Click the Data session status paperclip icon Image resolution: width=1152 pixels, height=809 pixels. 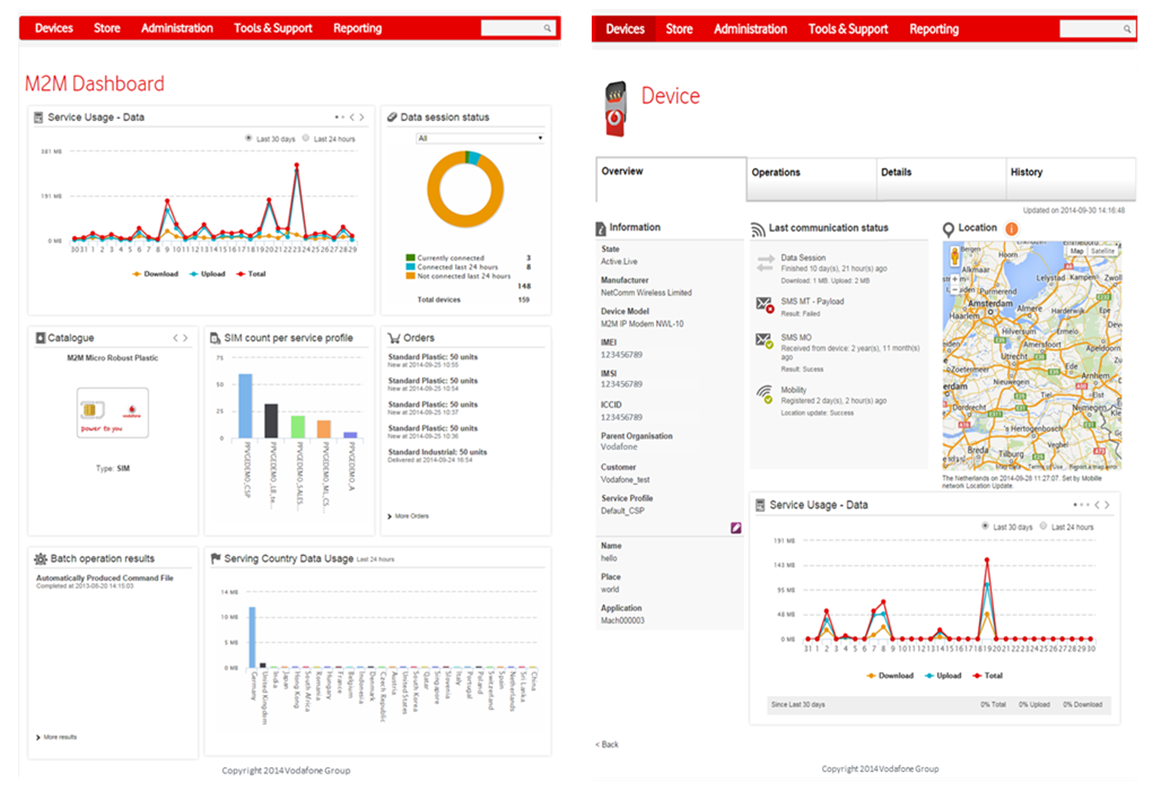[x=392, y=117]
